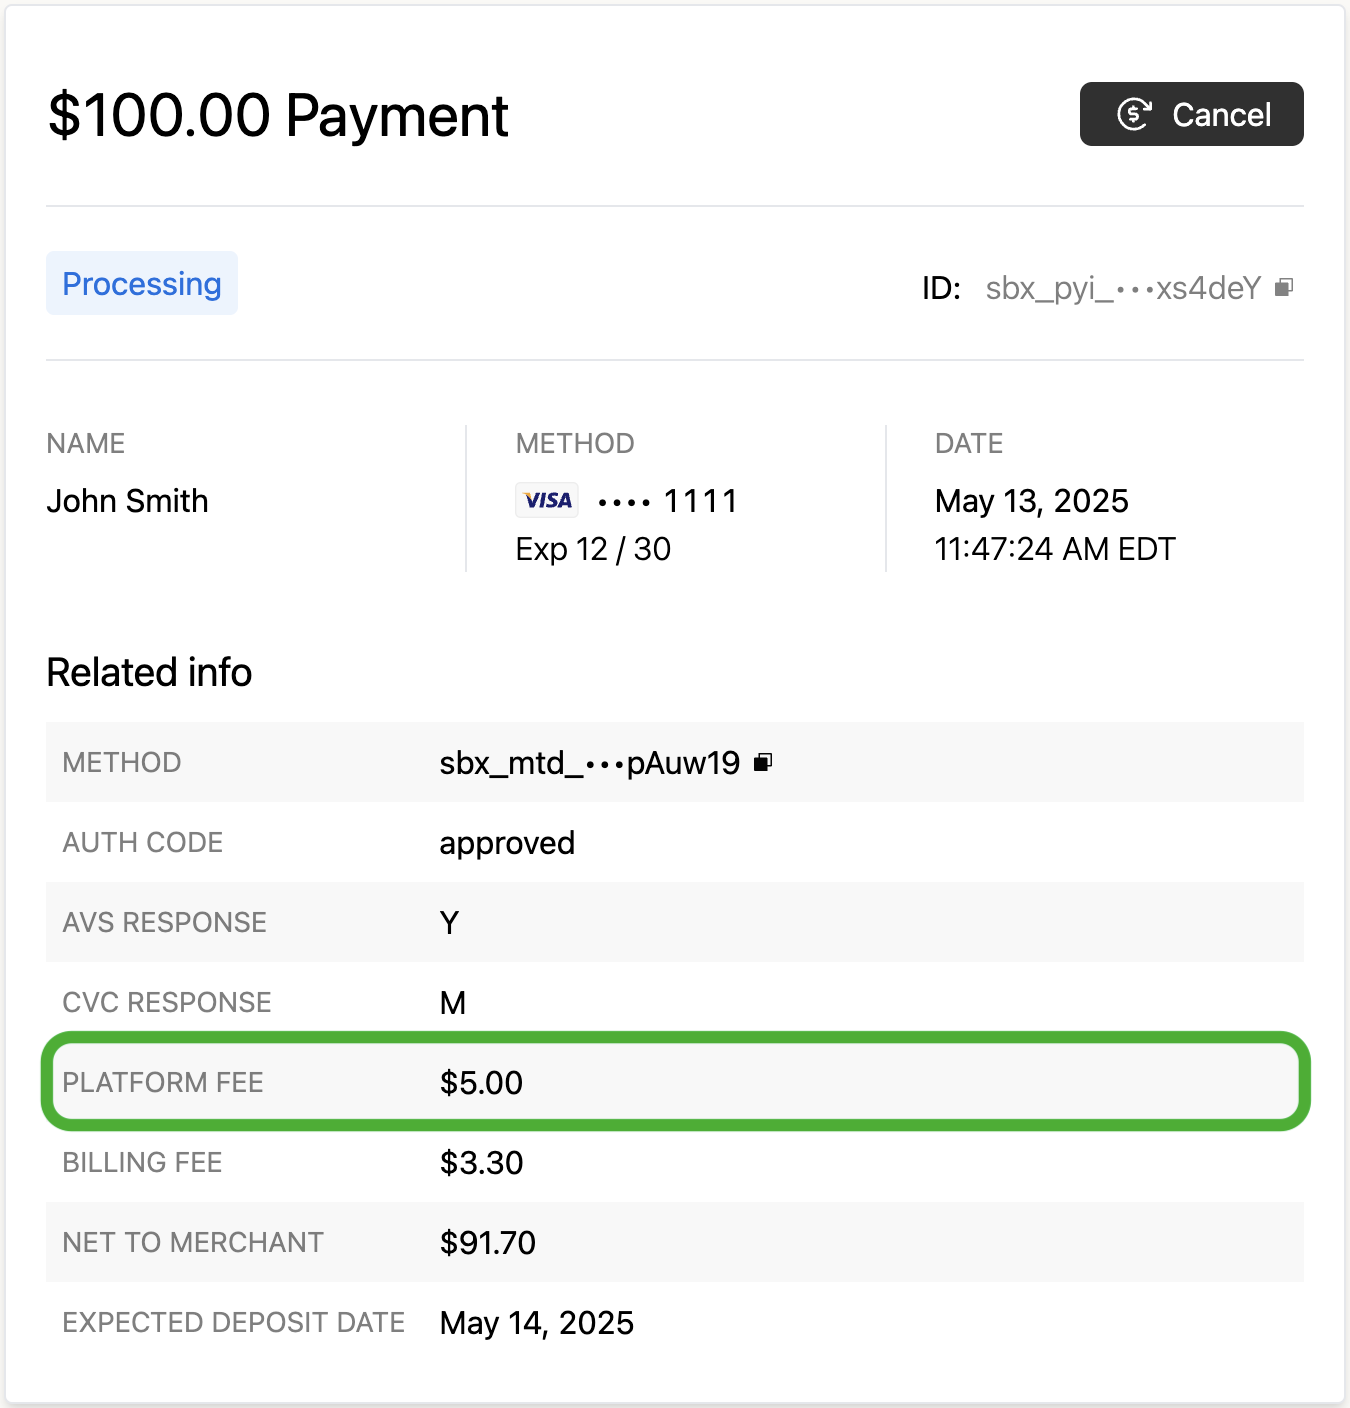Click the masked card number ending 1111

667,501
